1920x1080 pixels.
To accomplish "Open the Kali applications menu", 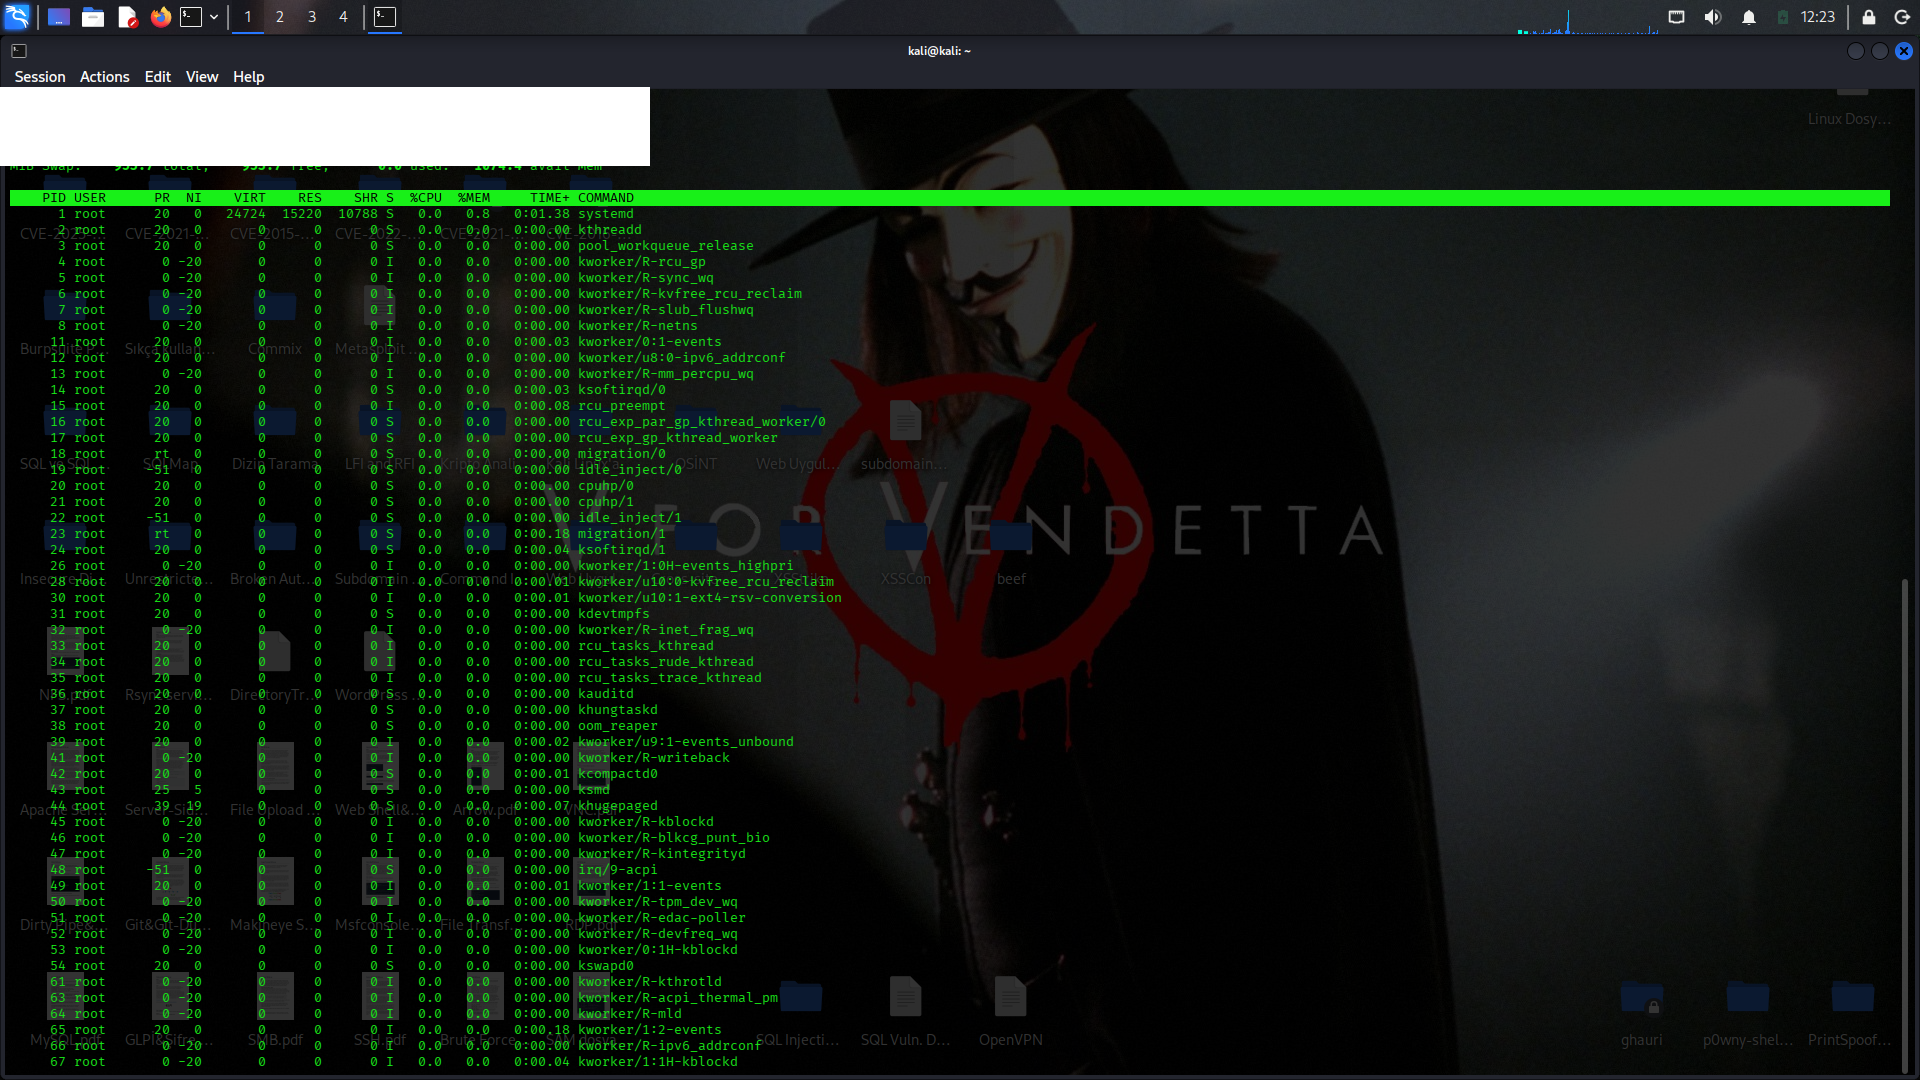I will click(18, 17).
